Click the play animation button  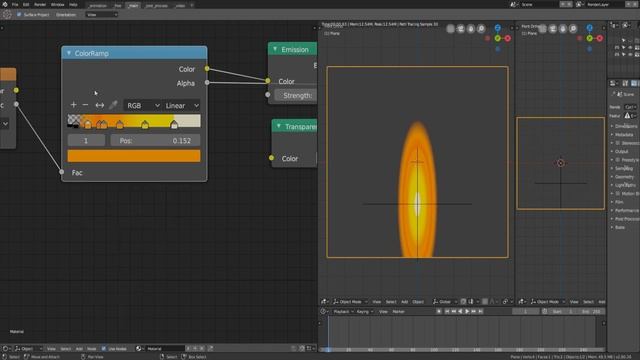point(467,311)
